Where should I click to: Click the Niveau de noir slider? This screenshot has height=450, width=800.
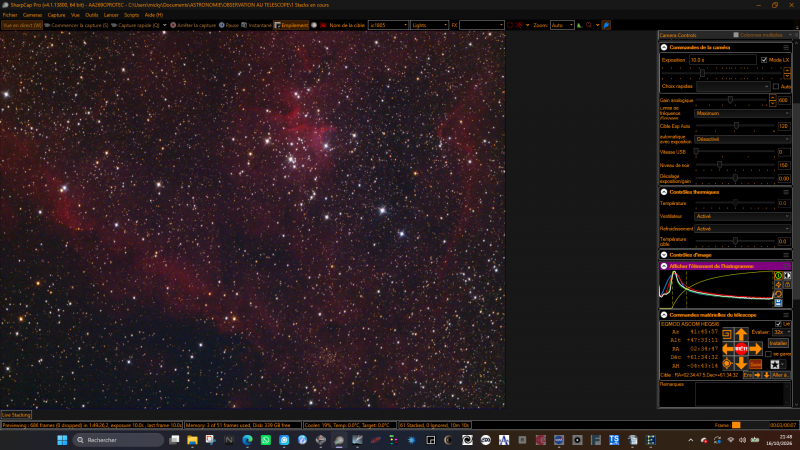pos(735,165)
